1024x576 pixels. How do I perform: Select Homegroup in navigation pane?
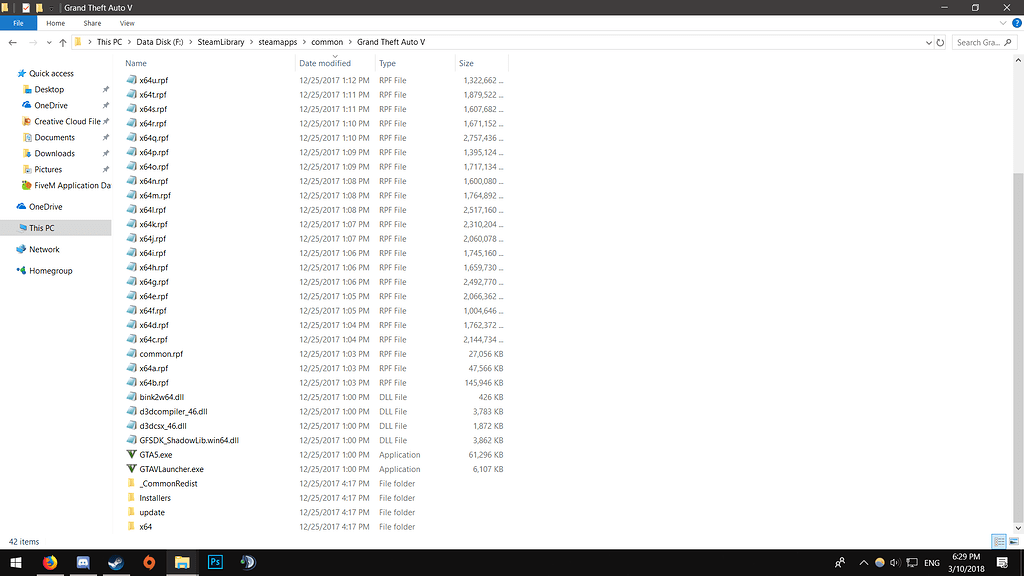tap(50, 271)
